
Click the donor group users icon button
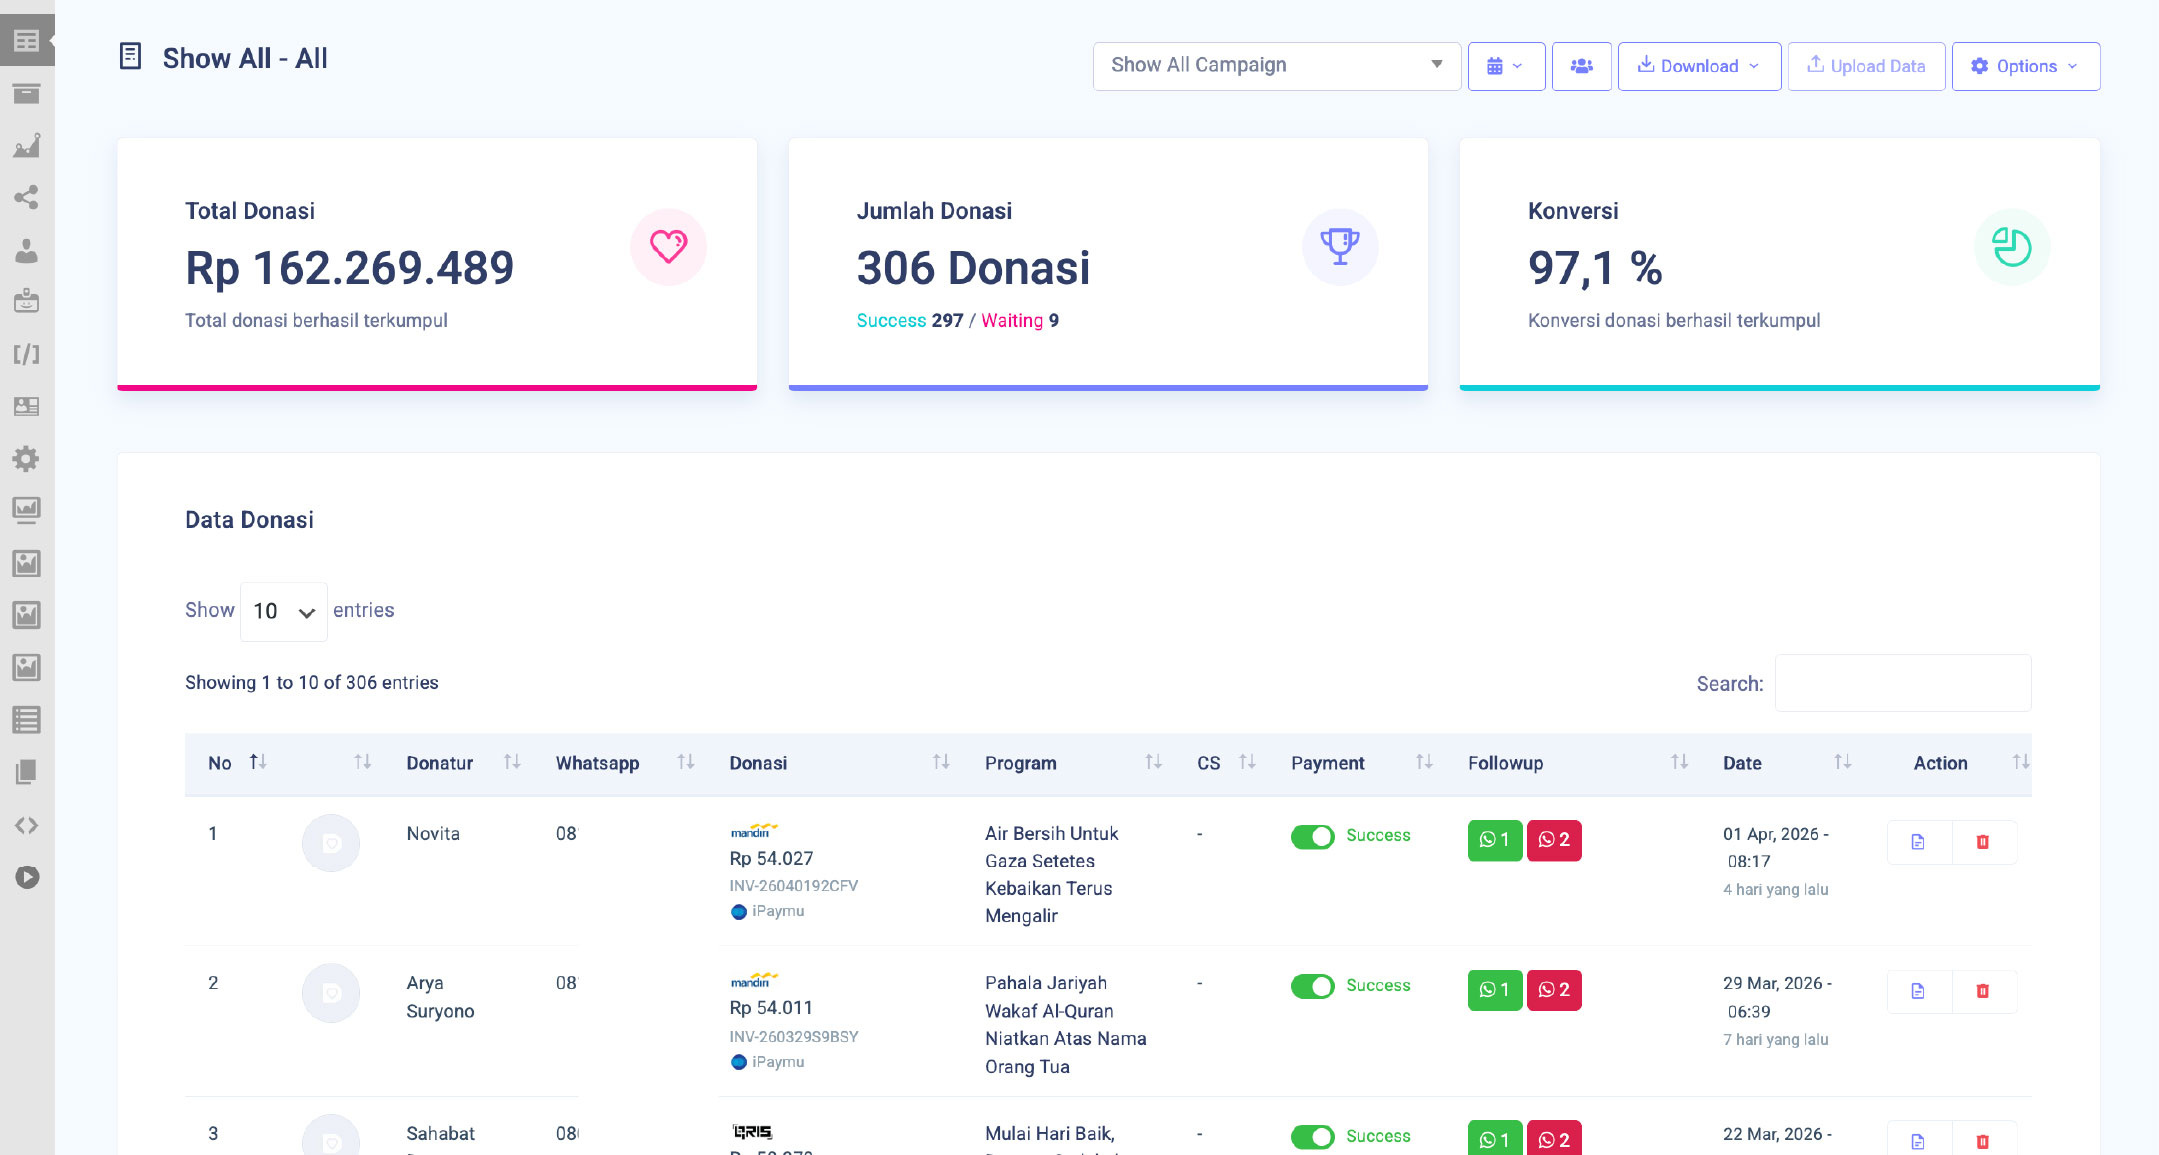coord(1581,66)
